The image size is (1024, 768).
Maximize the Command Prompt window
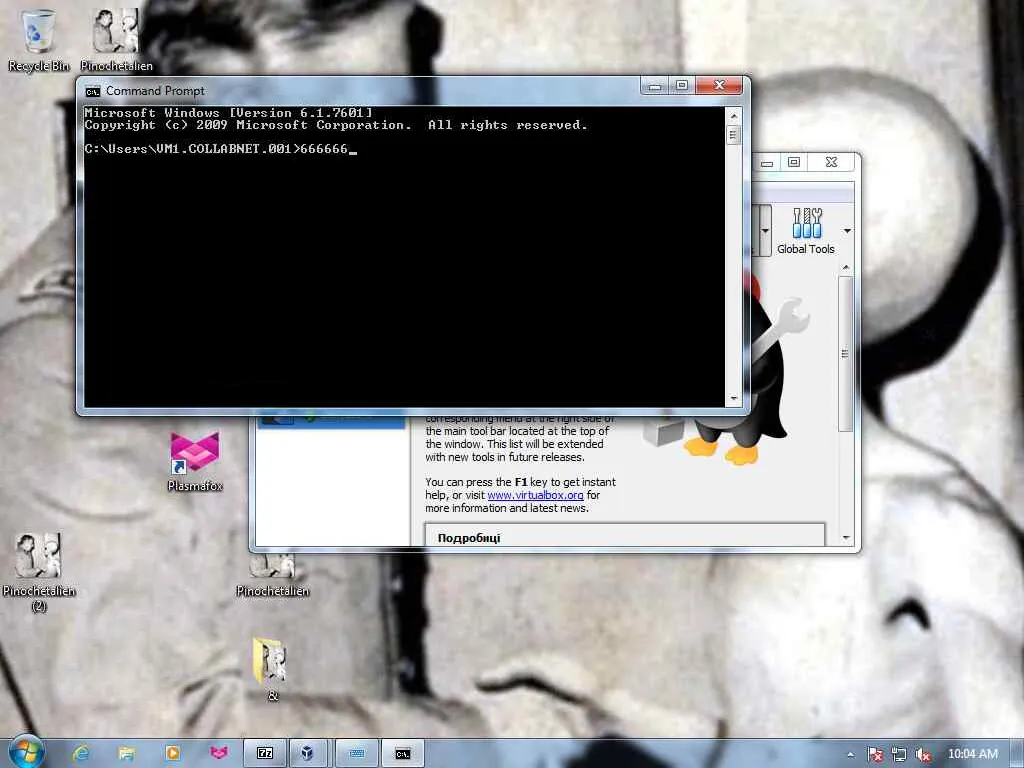pos(682,86)
